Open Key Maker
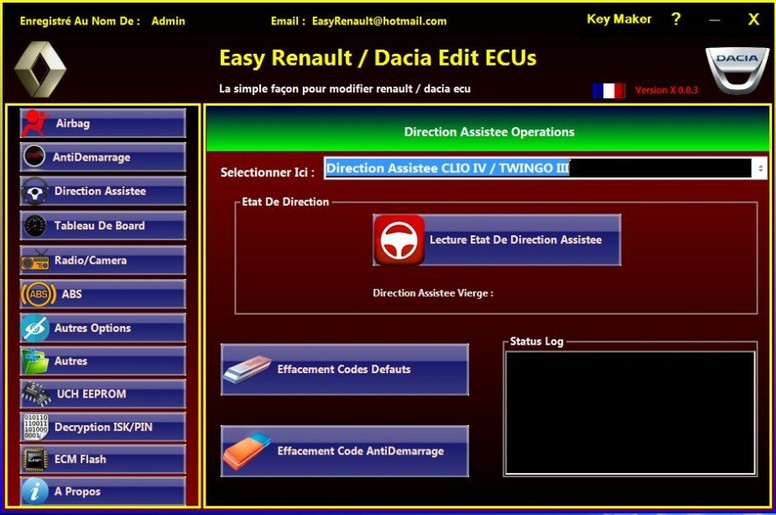The height and width of the screenshot is (515, 776). click(619, 19)
